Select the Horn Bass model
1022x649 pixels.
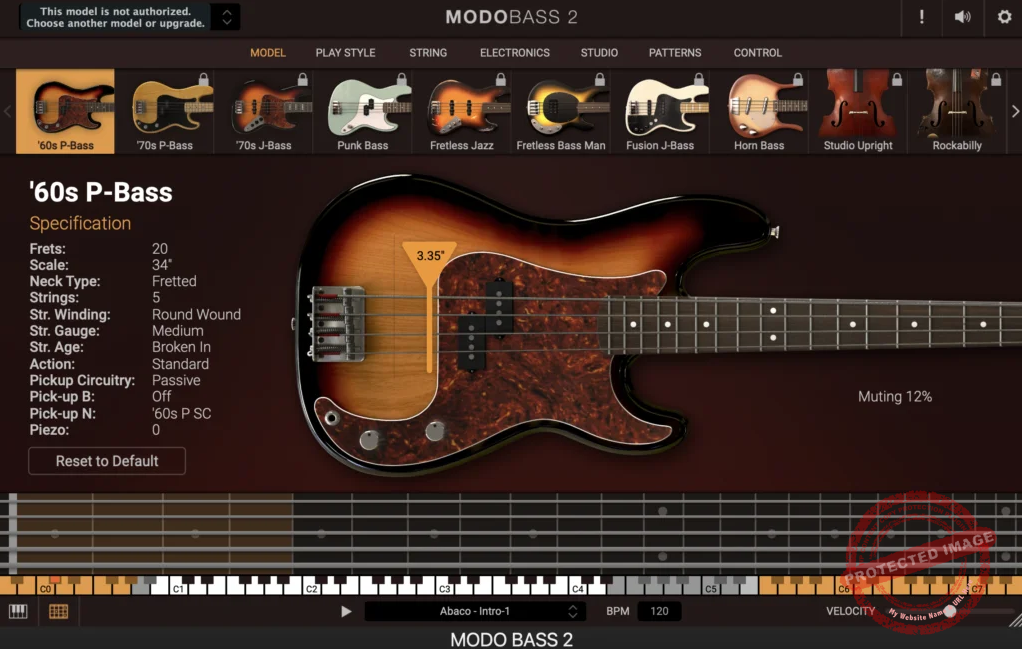(759, 111)
